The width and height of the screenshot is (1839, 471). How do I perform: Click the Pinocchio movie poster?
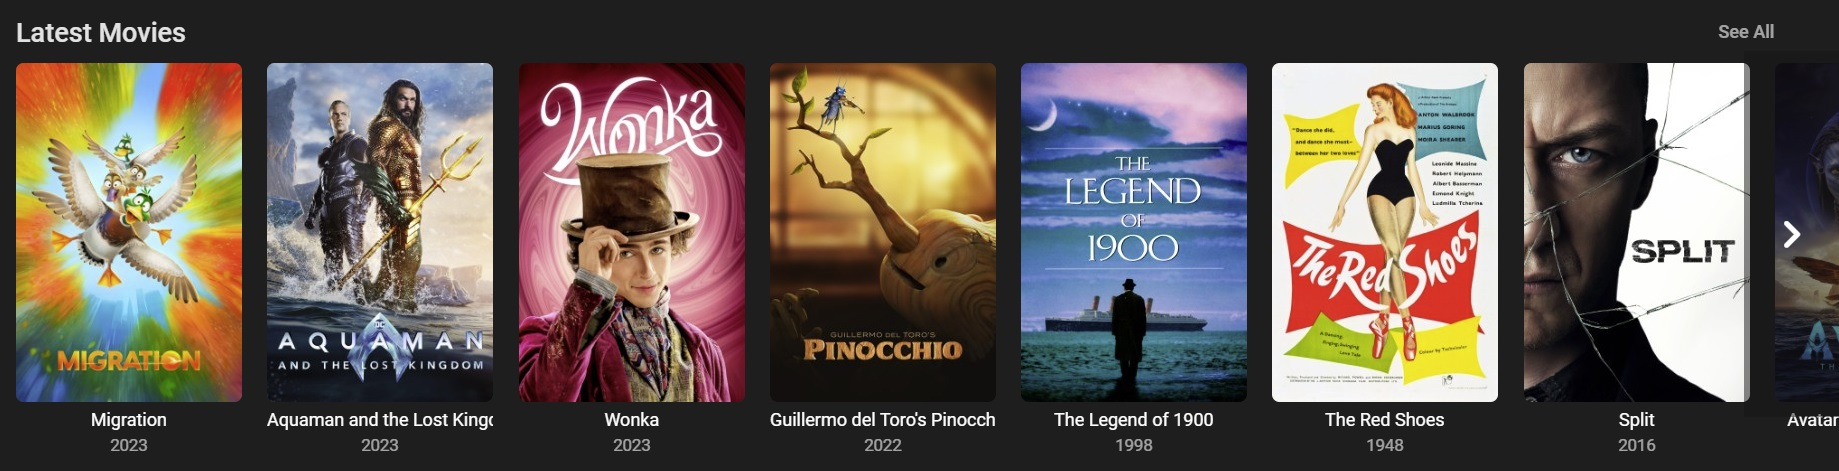[x=883, y=232]
